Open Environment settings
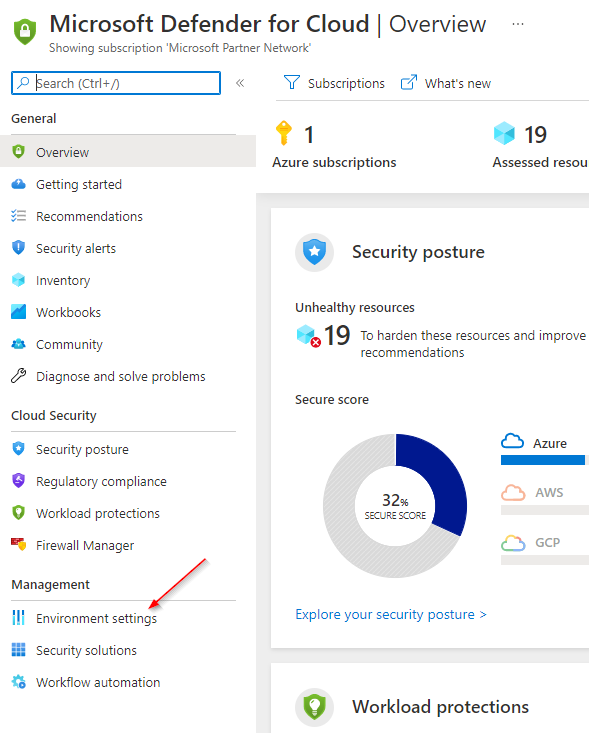The height and width of the screenshot is (733, 589). tap(96, 618)
